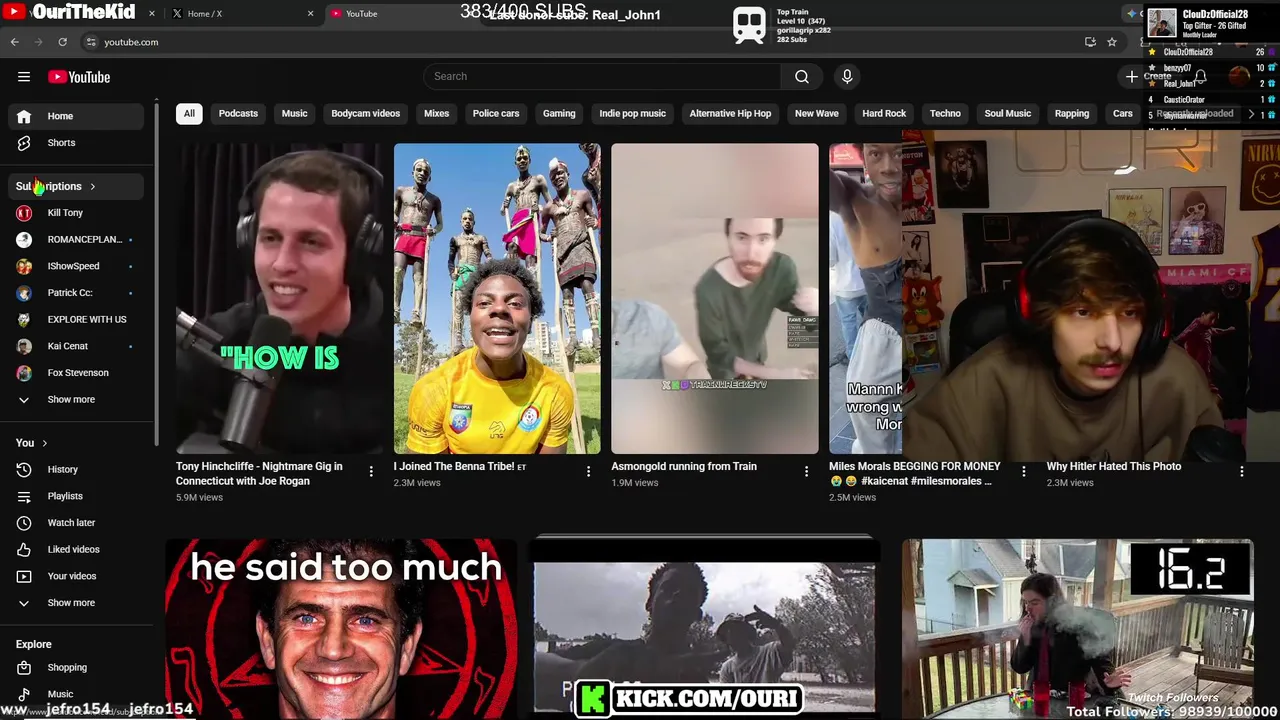Image resolution: width=1280 pixels, height=720 pixels.
Task: Open the History icon in sidebar
Action: [24, 469]
